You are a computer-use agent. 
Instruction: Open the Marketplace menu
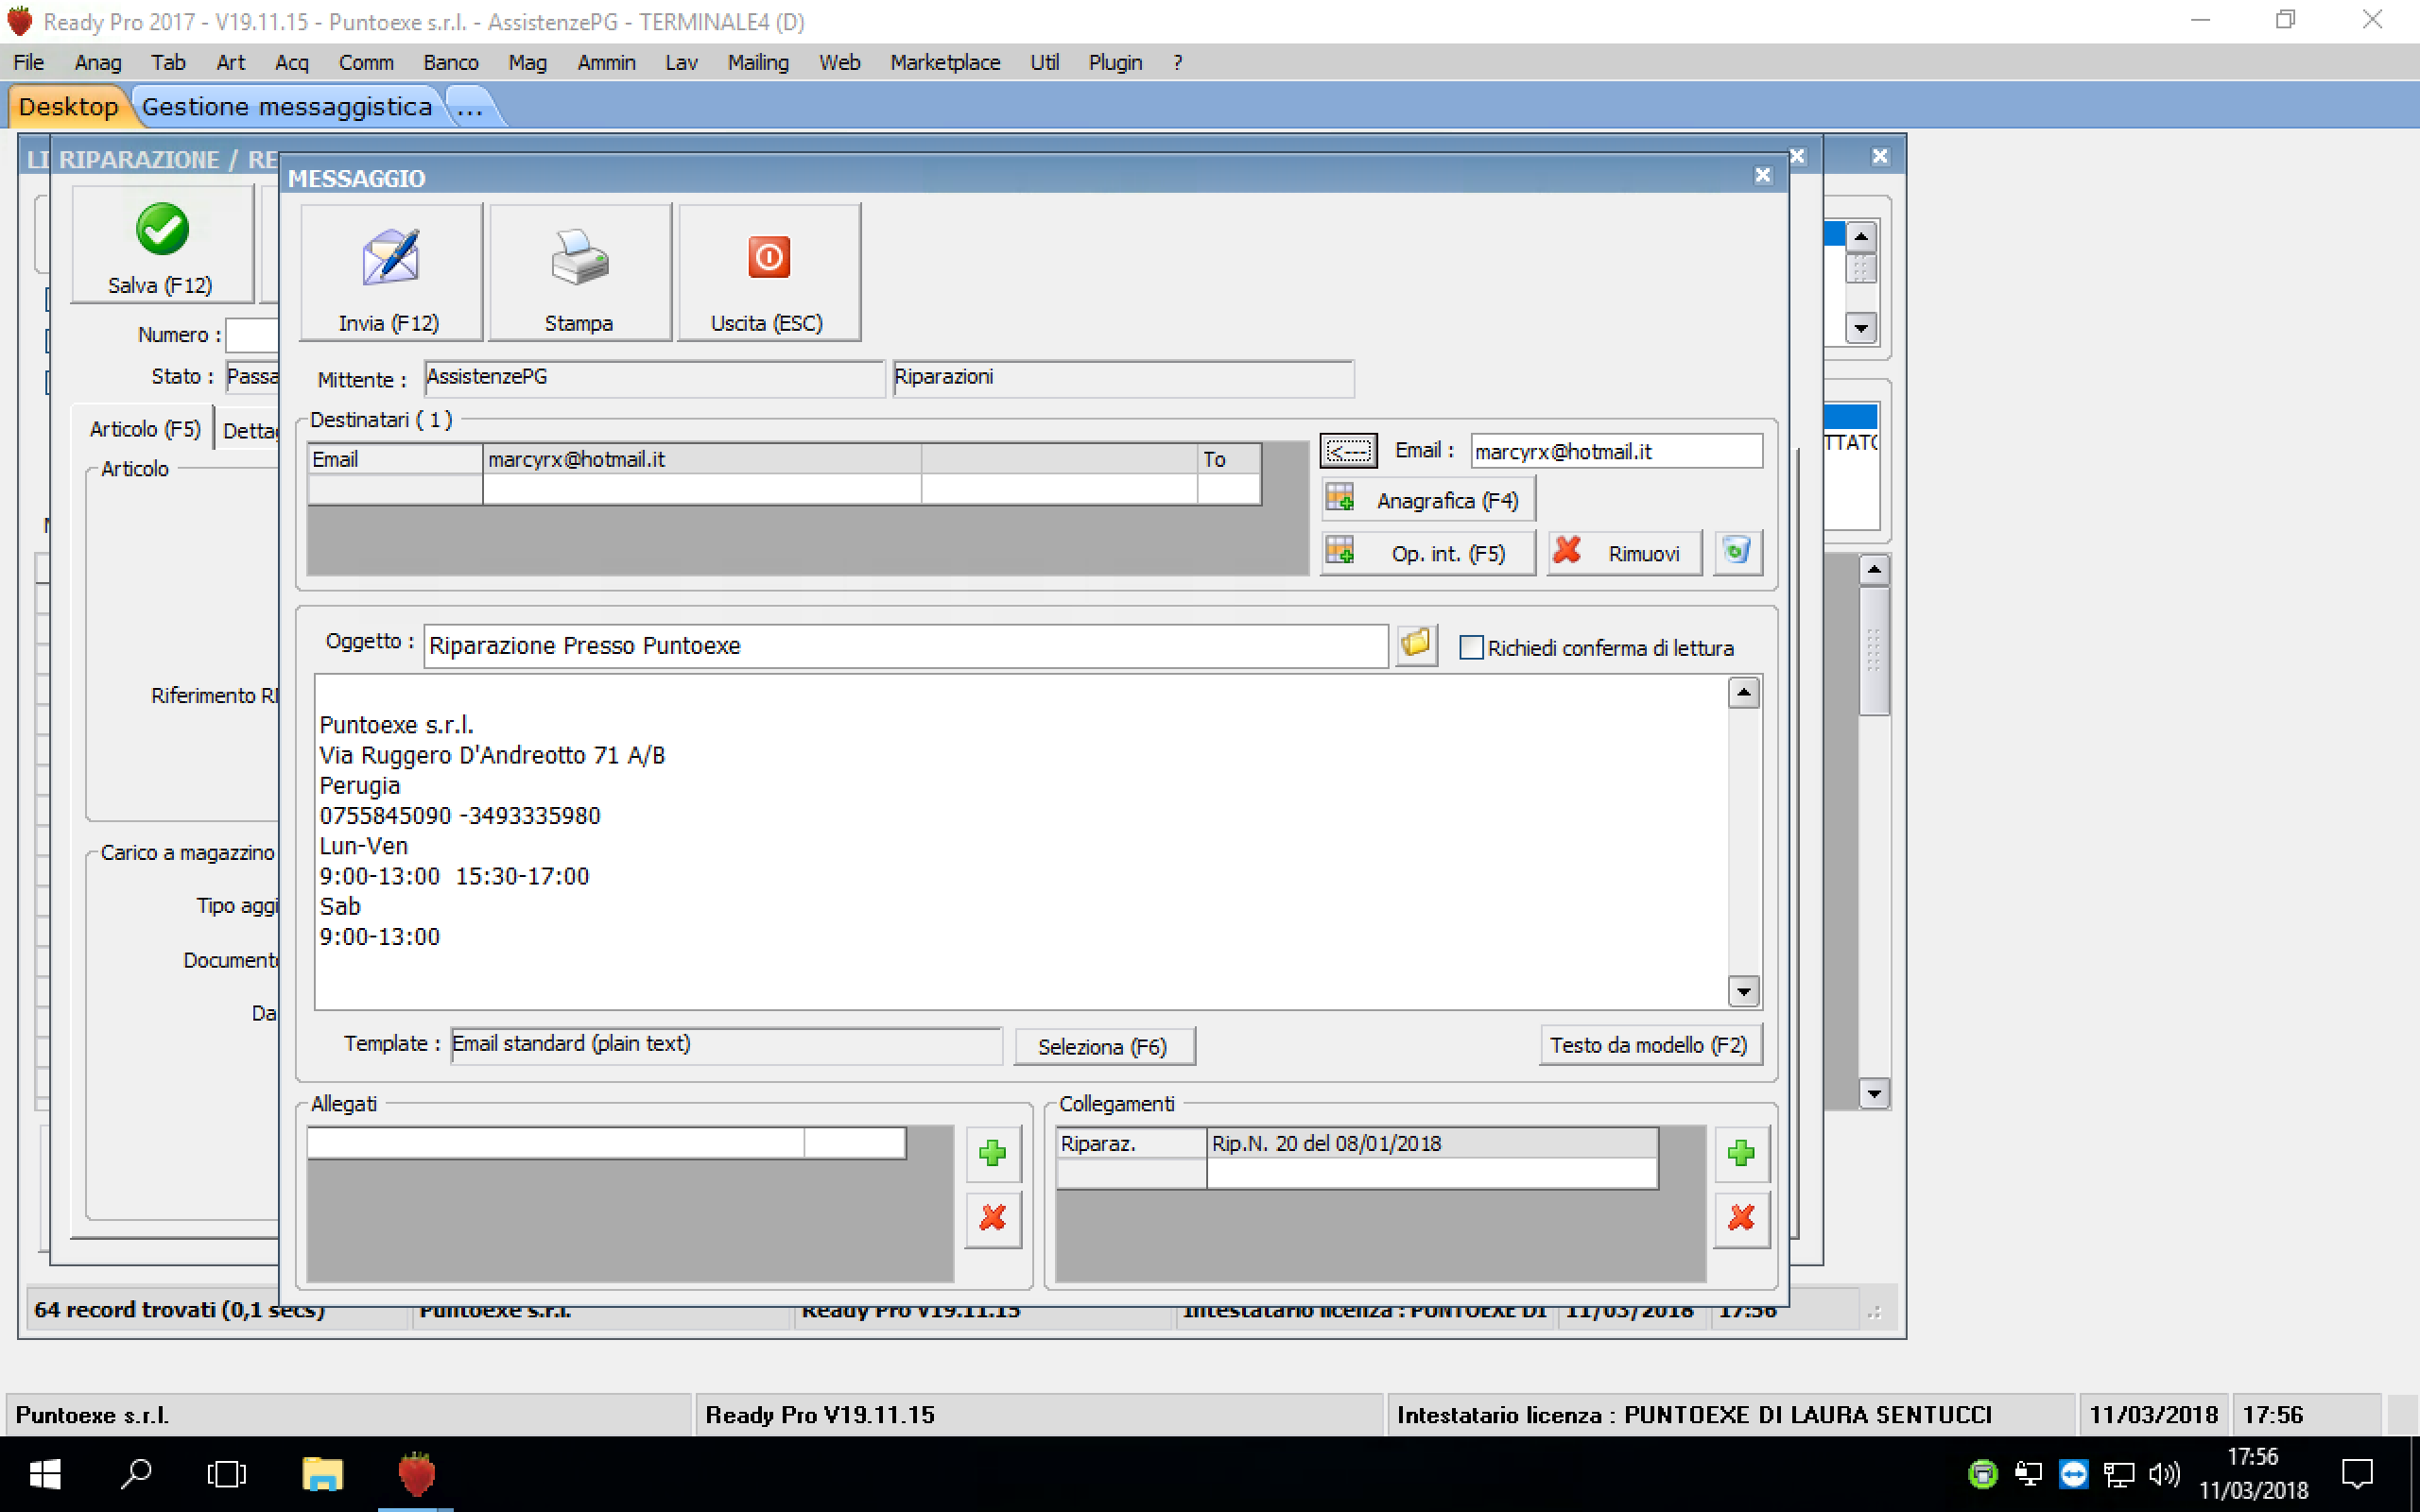click(945, 62)
